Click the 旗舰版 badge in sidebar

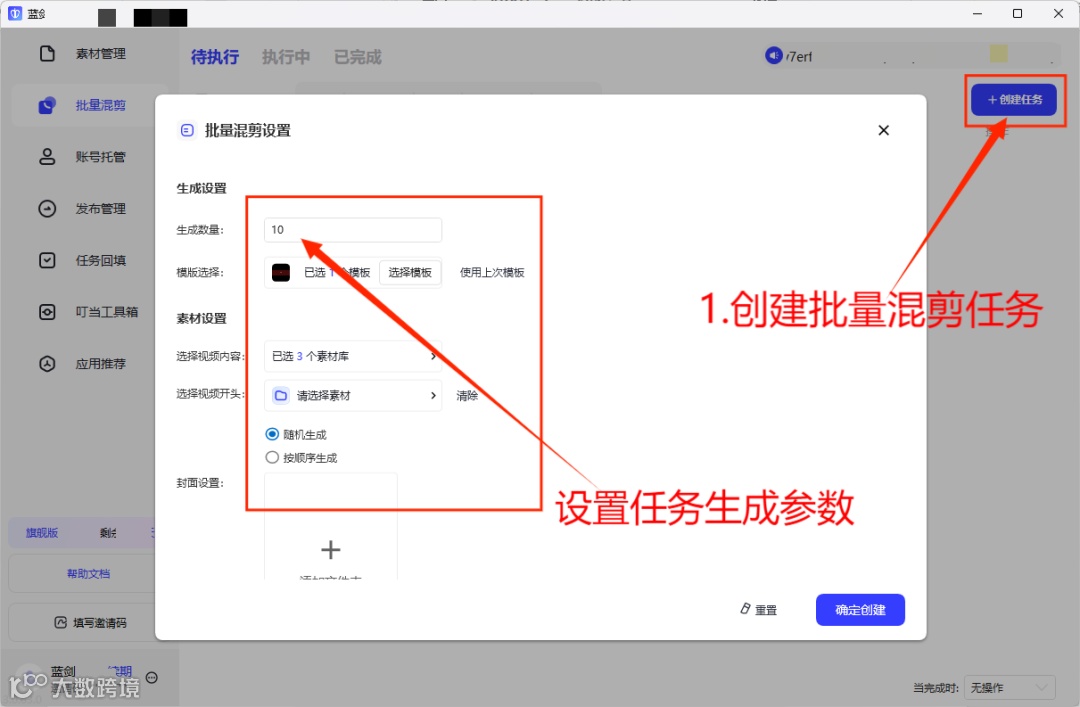pyautogui.click(x=42, y=533)
